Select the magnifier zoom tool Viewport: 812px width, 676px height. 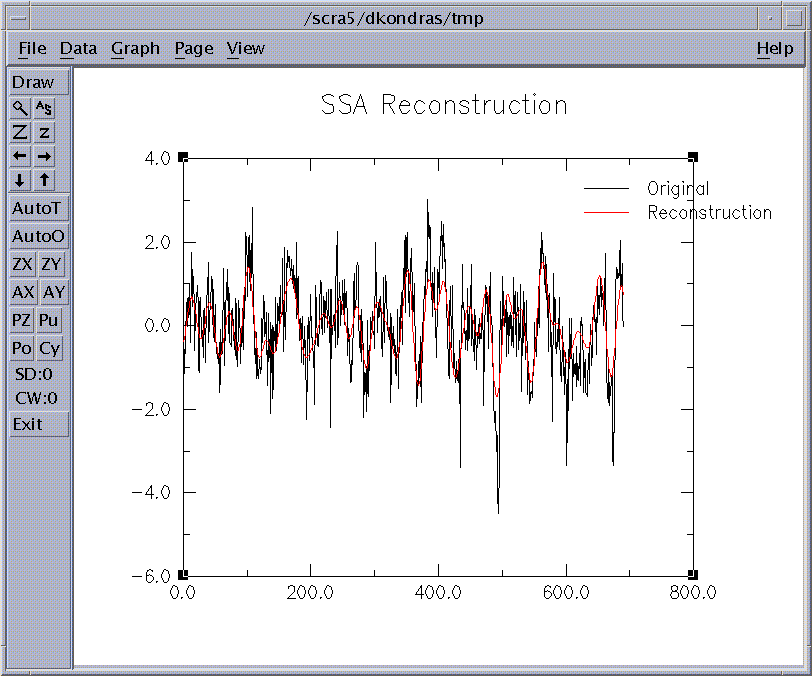tap(21, 108)
